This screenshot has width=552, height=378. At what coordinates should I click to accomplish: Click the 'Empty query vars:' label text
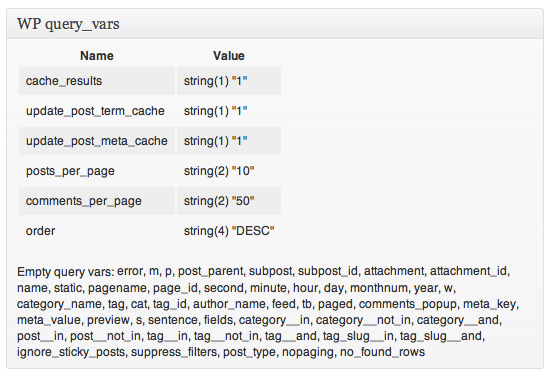pos(65,272)
